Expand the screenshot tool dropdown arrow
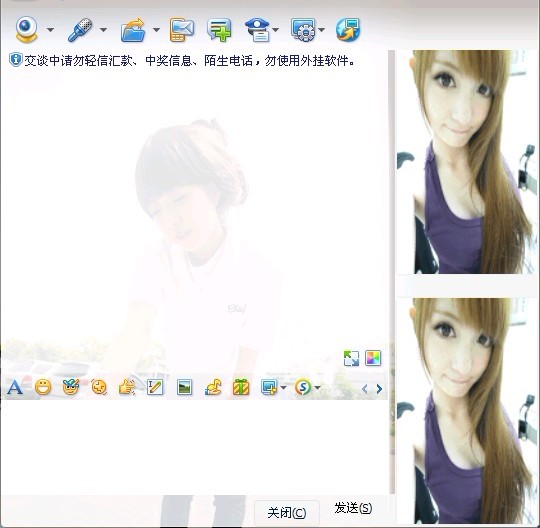Image resolution: width=540 pixels, height=528 pixels. point(283,388)
